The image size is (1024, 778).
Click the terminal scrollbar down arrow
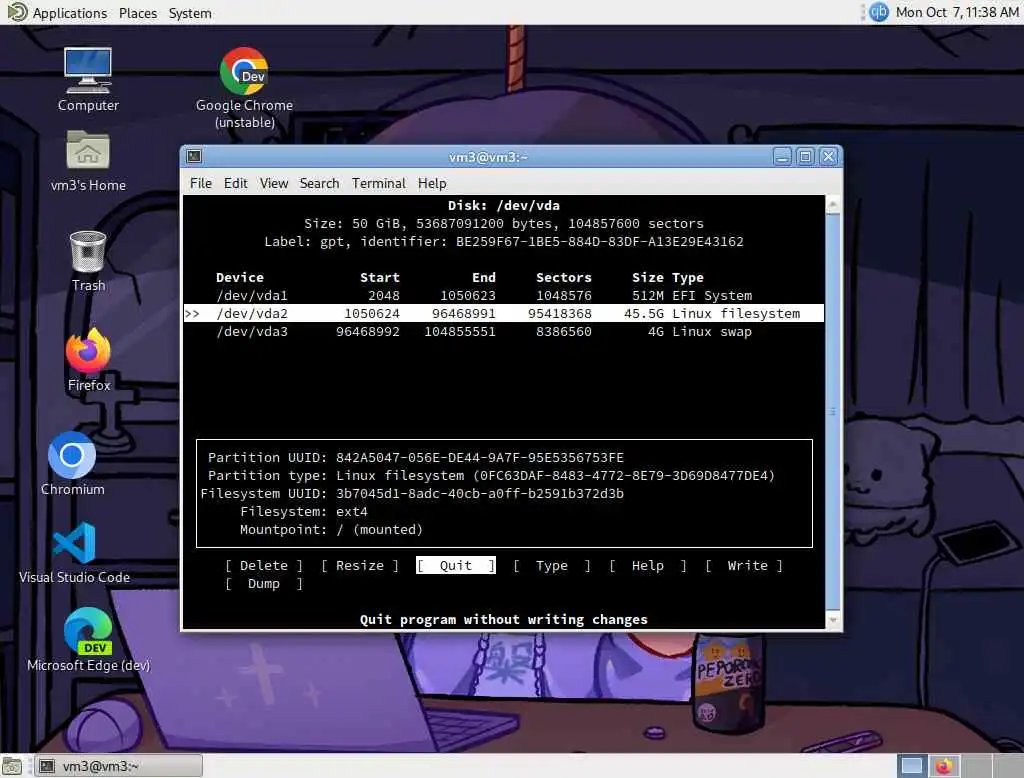click(x=833, y=619)
